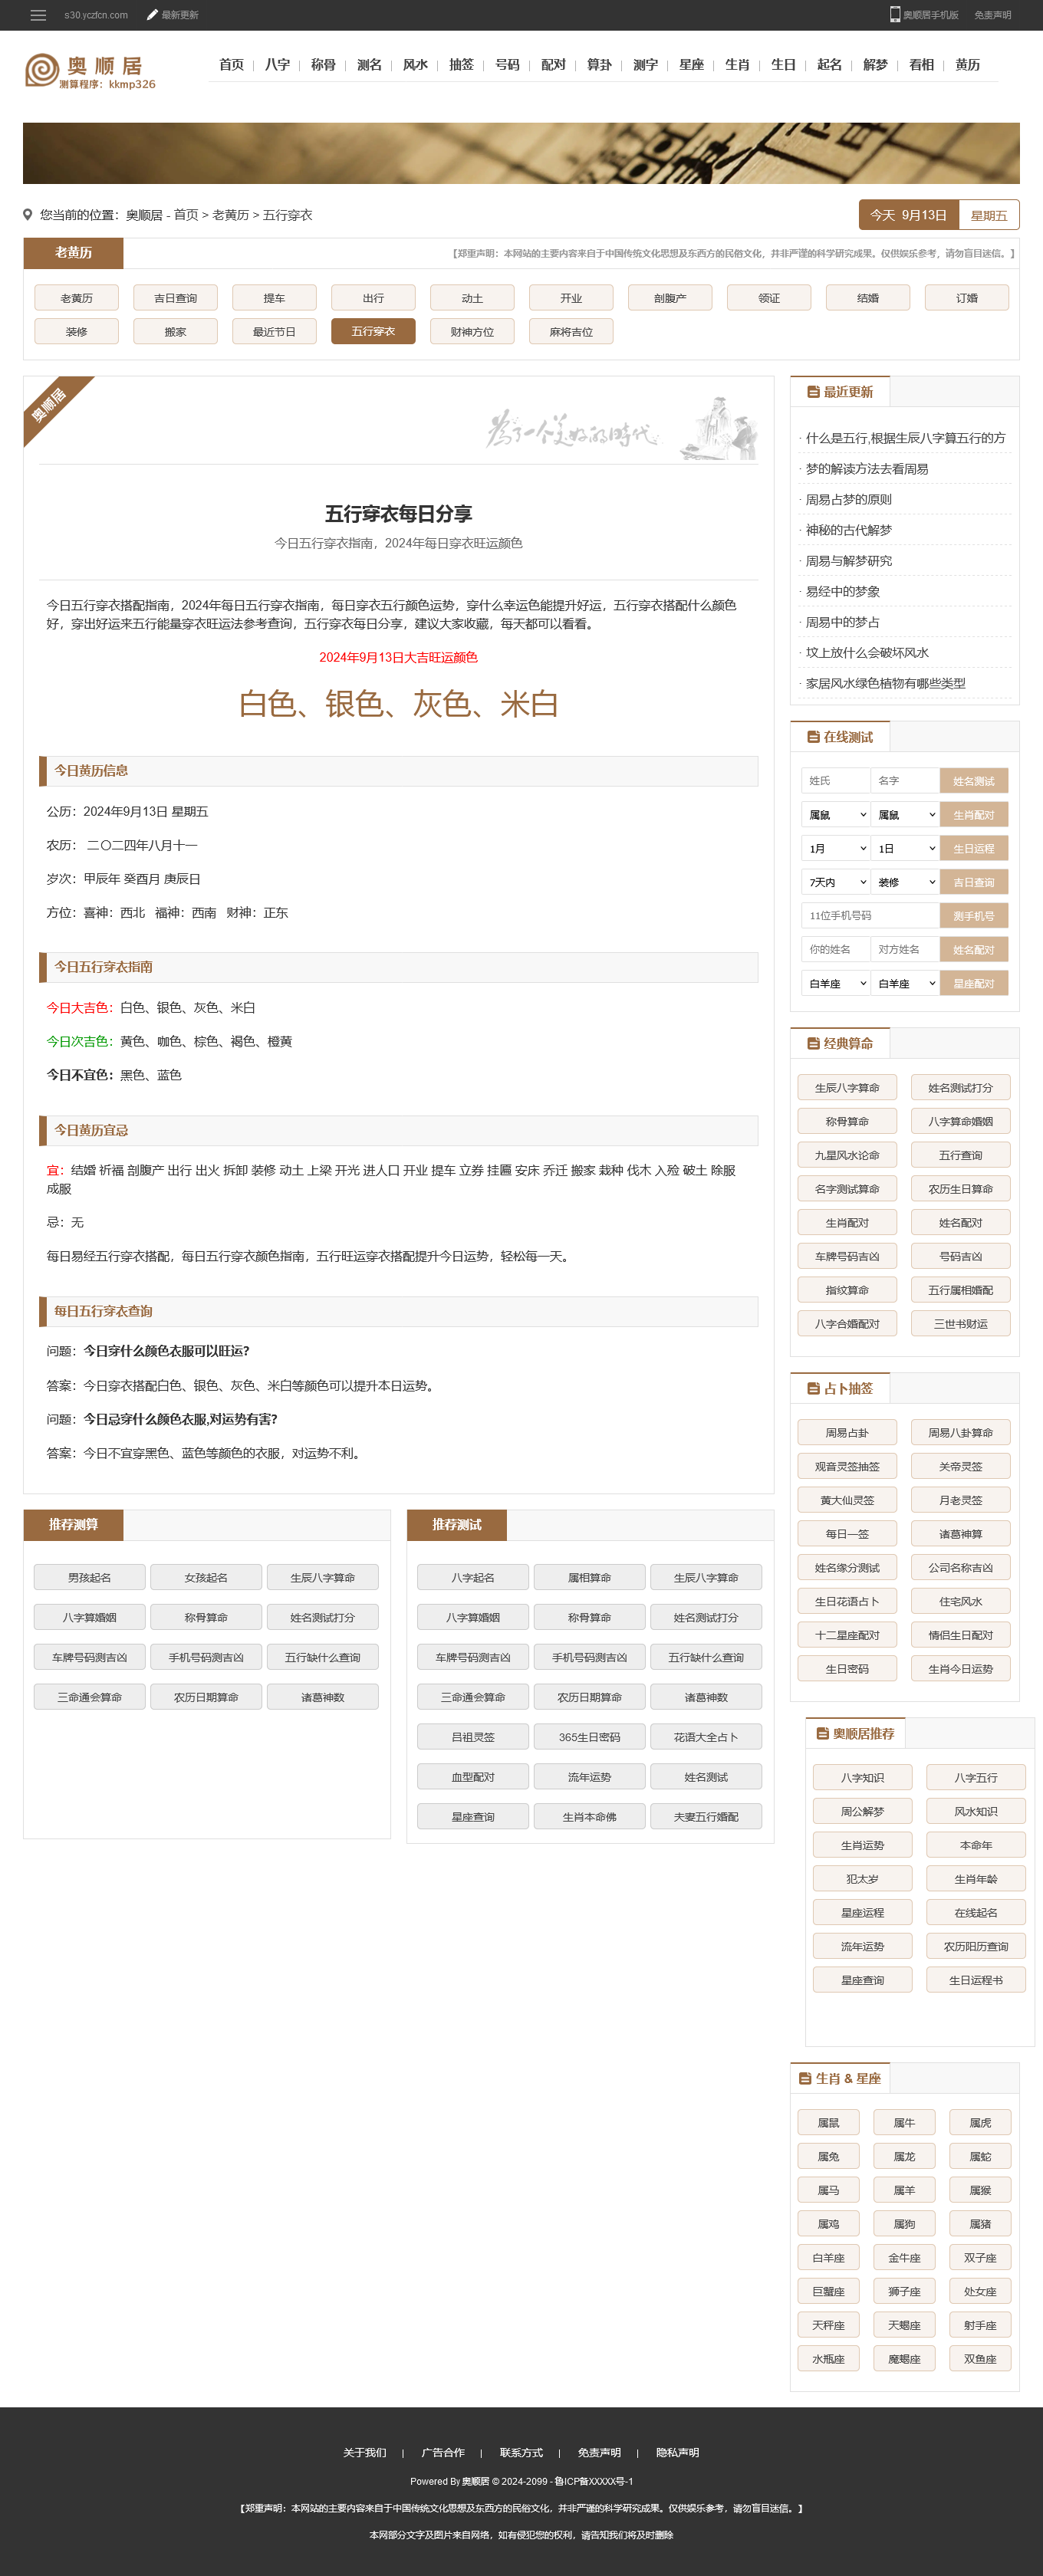Click the 属龙 zodiac button
Viewport: 1043px width, 2576px height.
tap(904, 2157)
